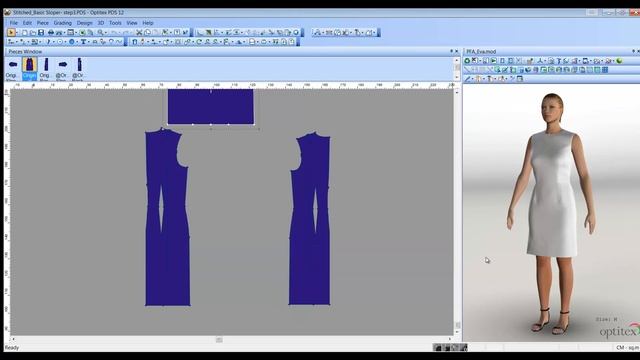Open the View menu

pos(131,23)
